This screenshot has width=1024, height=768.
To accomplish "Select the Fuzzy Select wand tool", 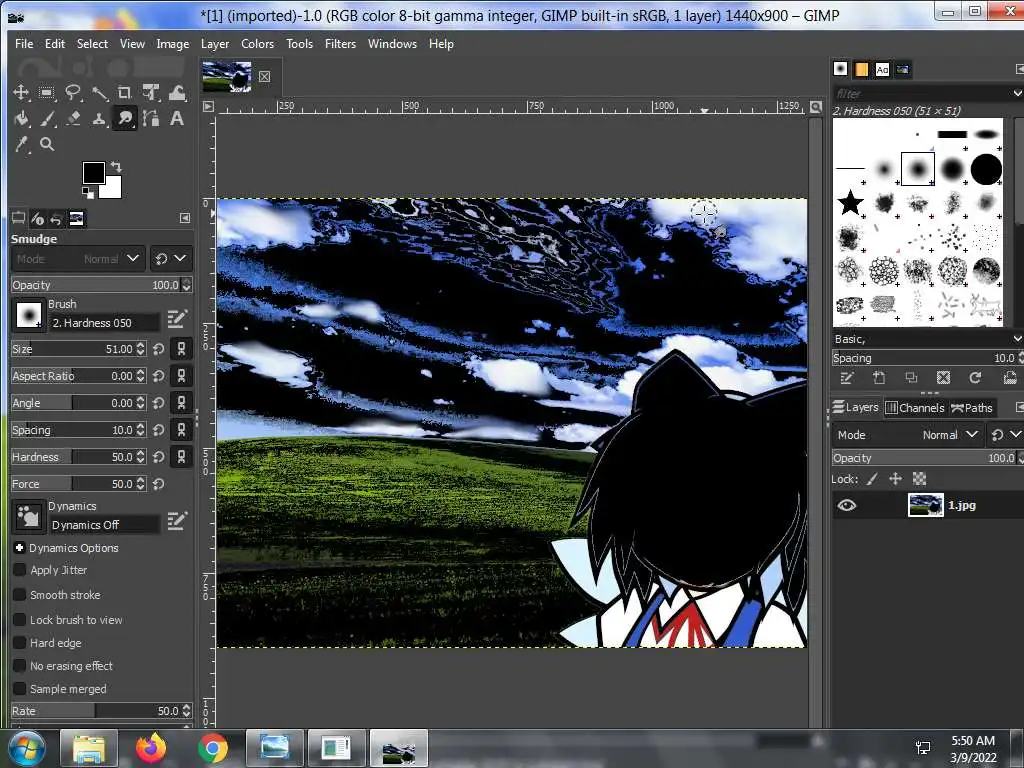I will tap(99, 93).
